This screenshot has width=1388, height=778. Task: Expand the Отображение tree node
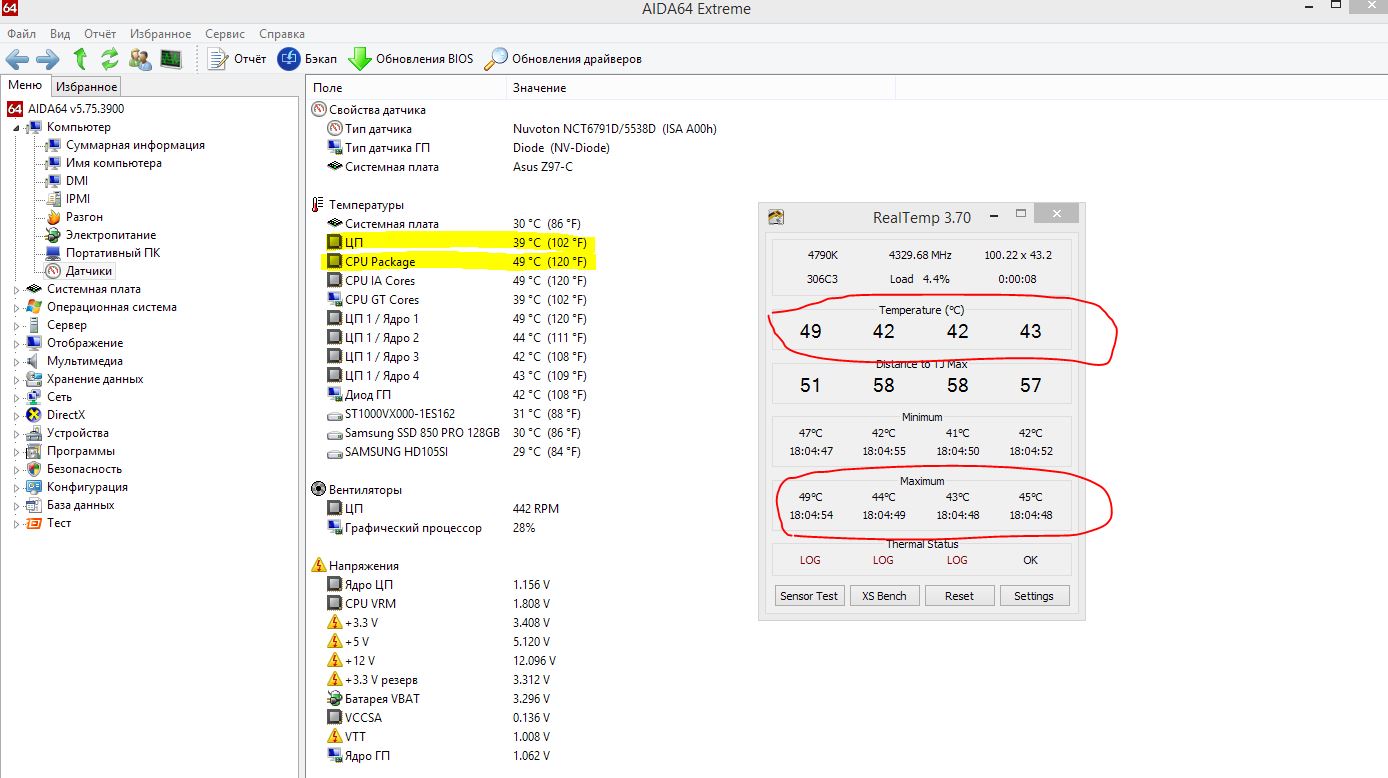coord(17,343)
